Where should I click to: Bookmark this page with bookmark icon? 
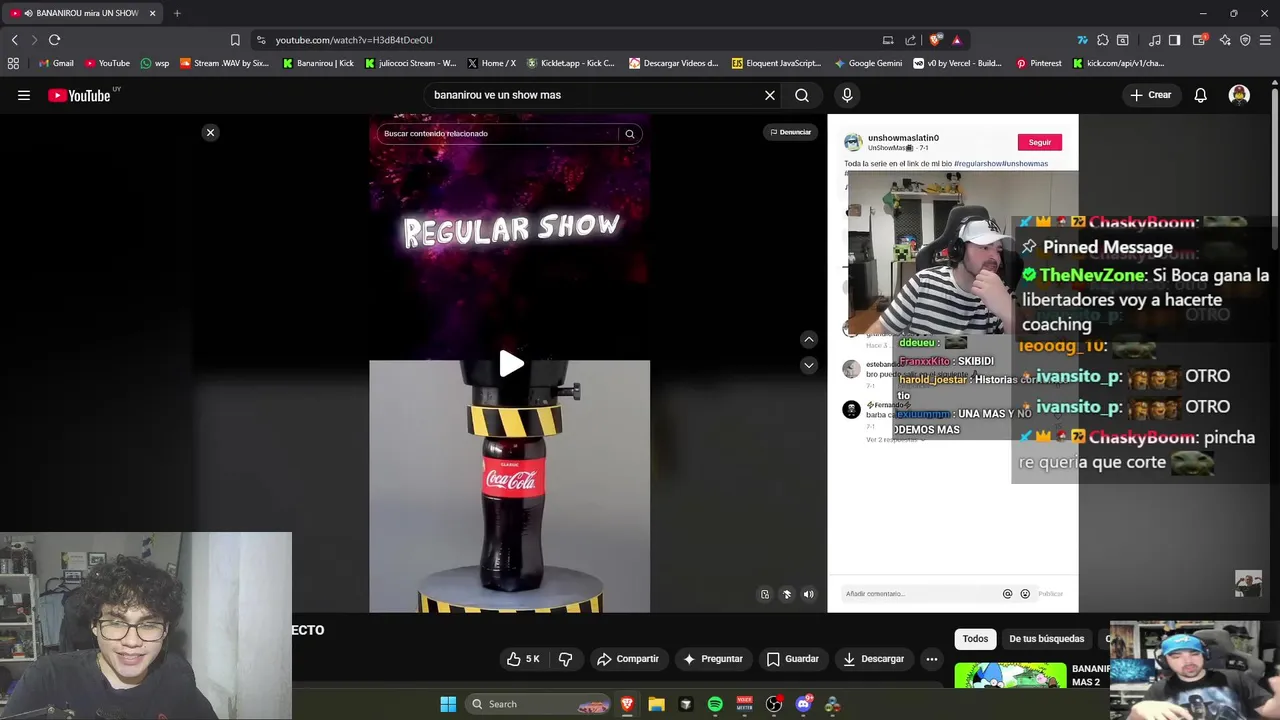[x=235, y=40]
